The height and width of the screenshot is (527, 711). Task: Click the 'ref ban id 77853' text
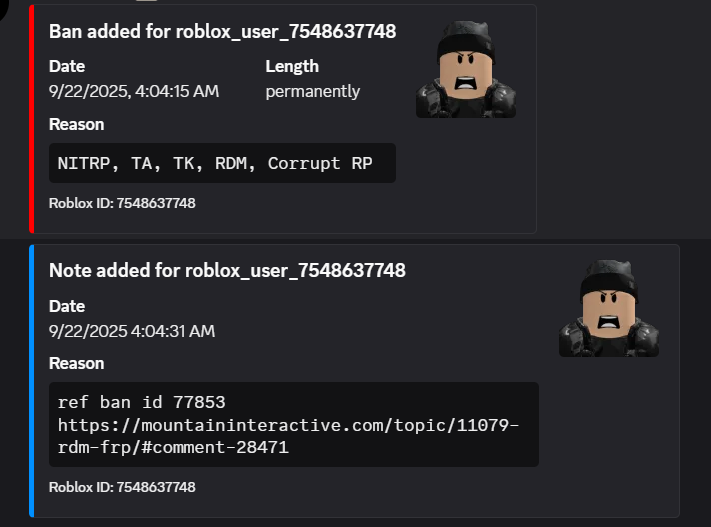tap(141, 402)
